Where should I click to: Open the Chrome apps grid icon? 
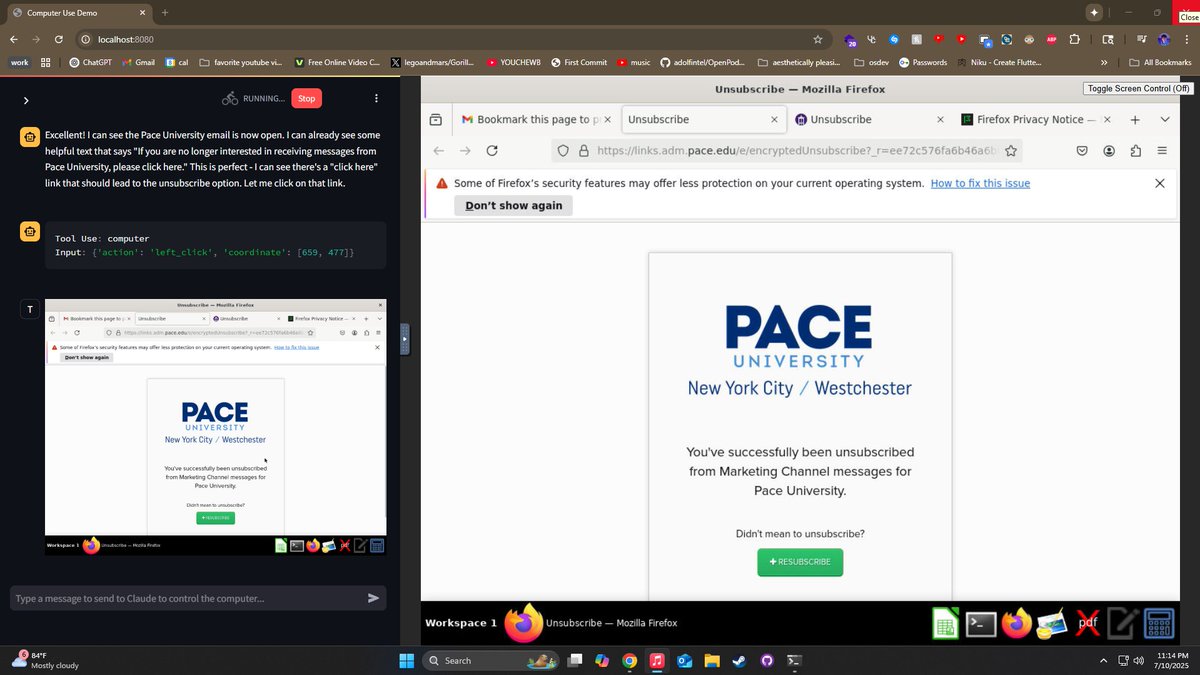[46, 62]
